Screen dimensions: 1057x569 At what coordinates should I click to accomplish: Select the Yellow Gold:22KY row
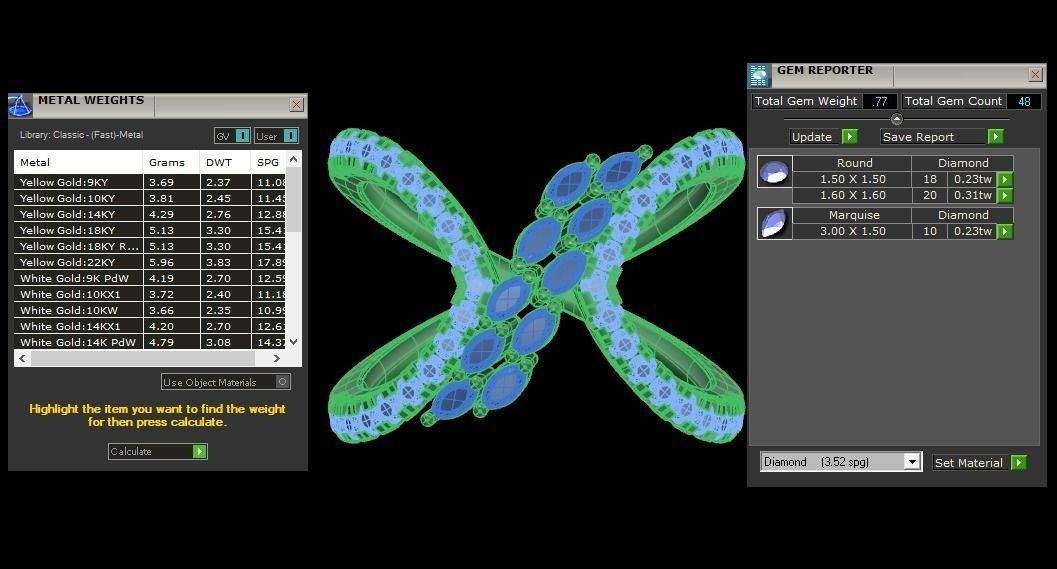[x=150, y=262]
